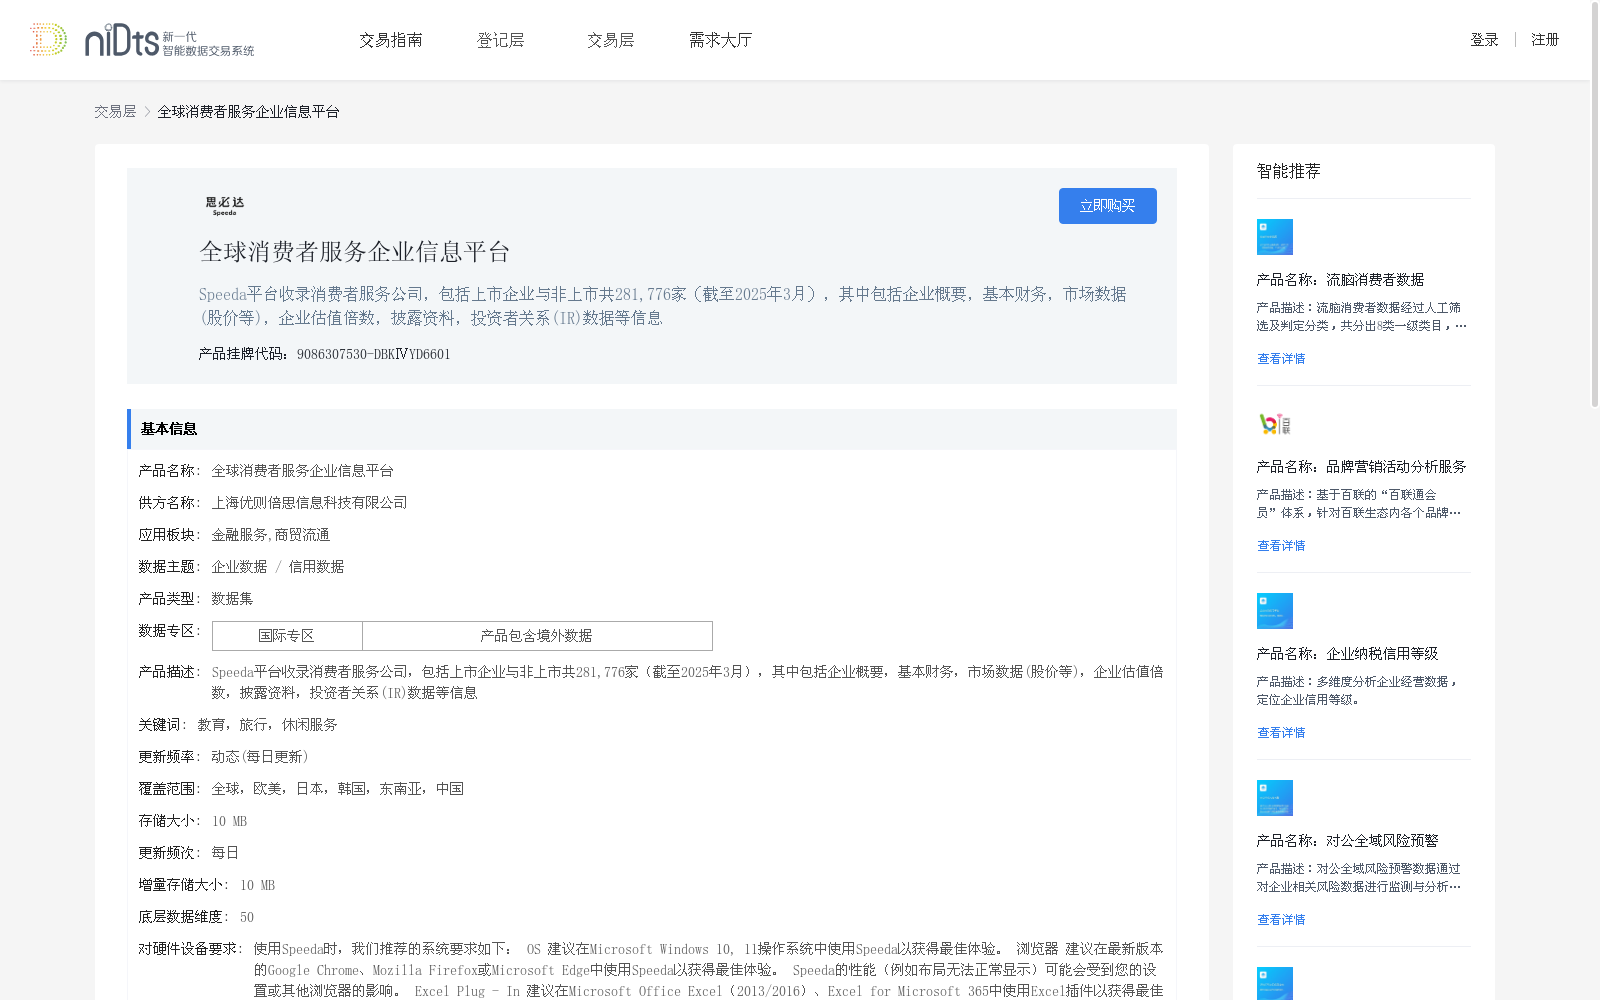Image resolution: width=1600 pixels, height=1000 pixels.
Task: View details for 品牌营销活动分析服务
Action: tap(1281, 546)
